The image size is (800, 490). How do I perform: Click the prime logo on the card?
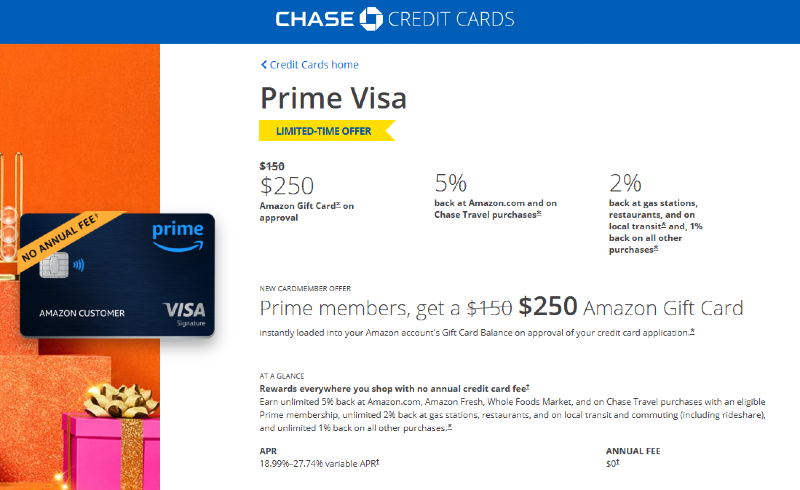pyautogui.click(x=178, y=236)
